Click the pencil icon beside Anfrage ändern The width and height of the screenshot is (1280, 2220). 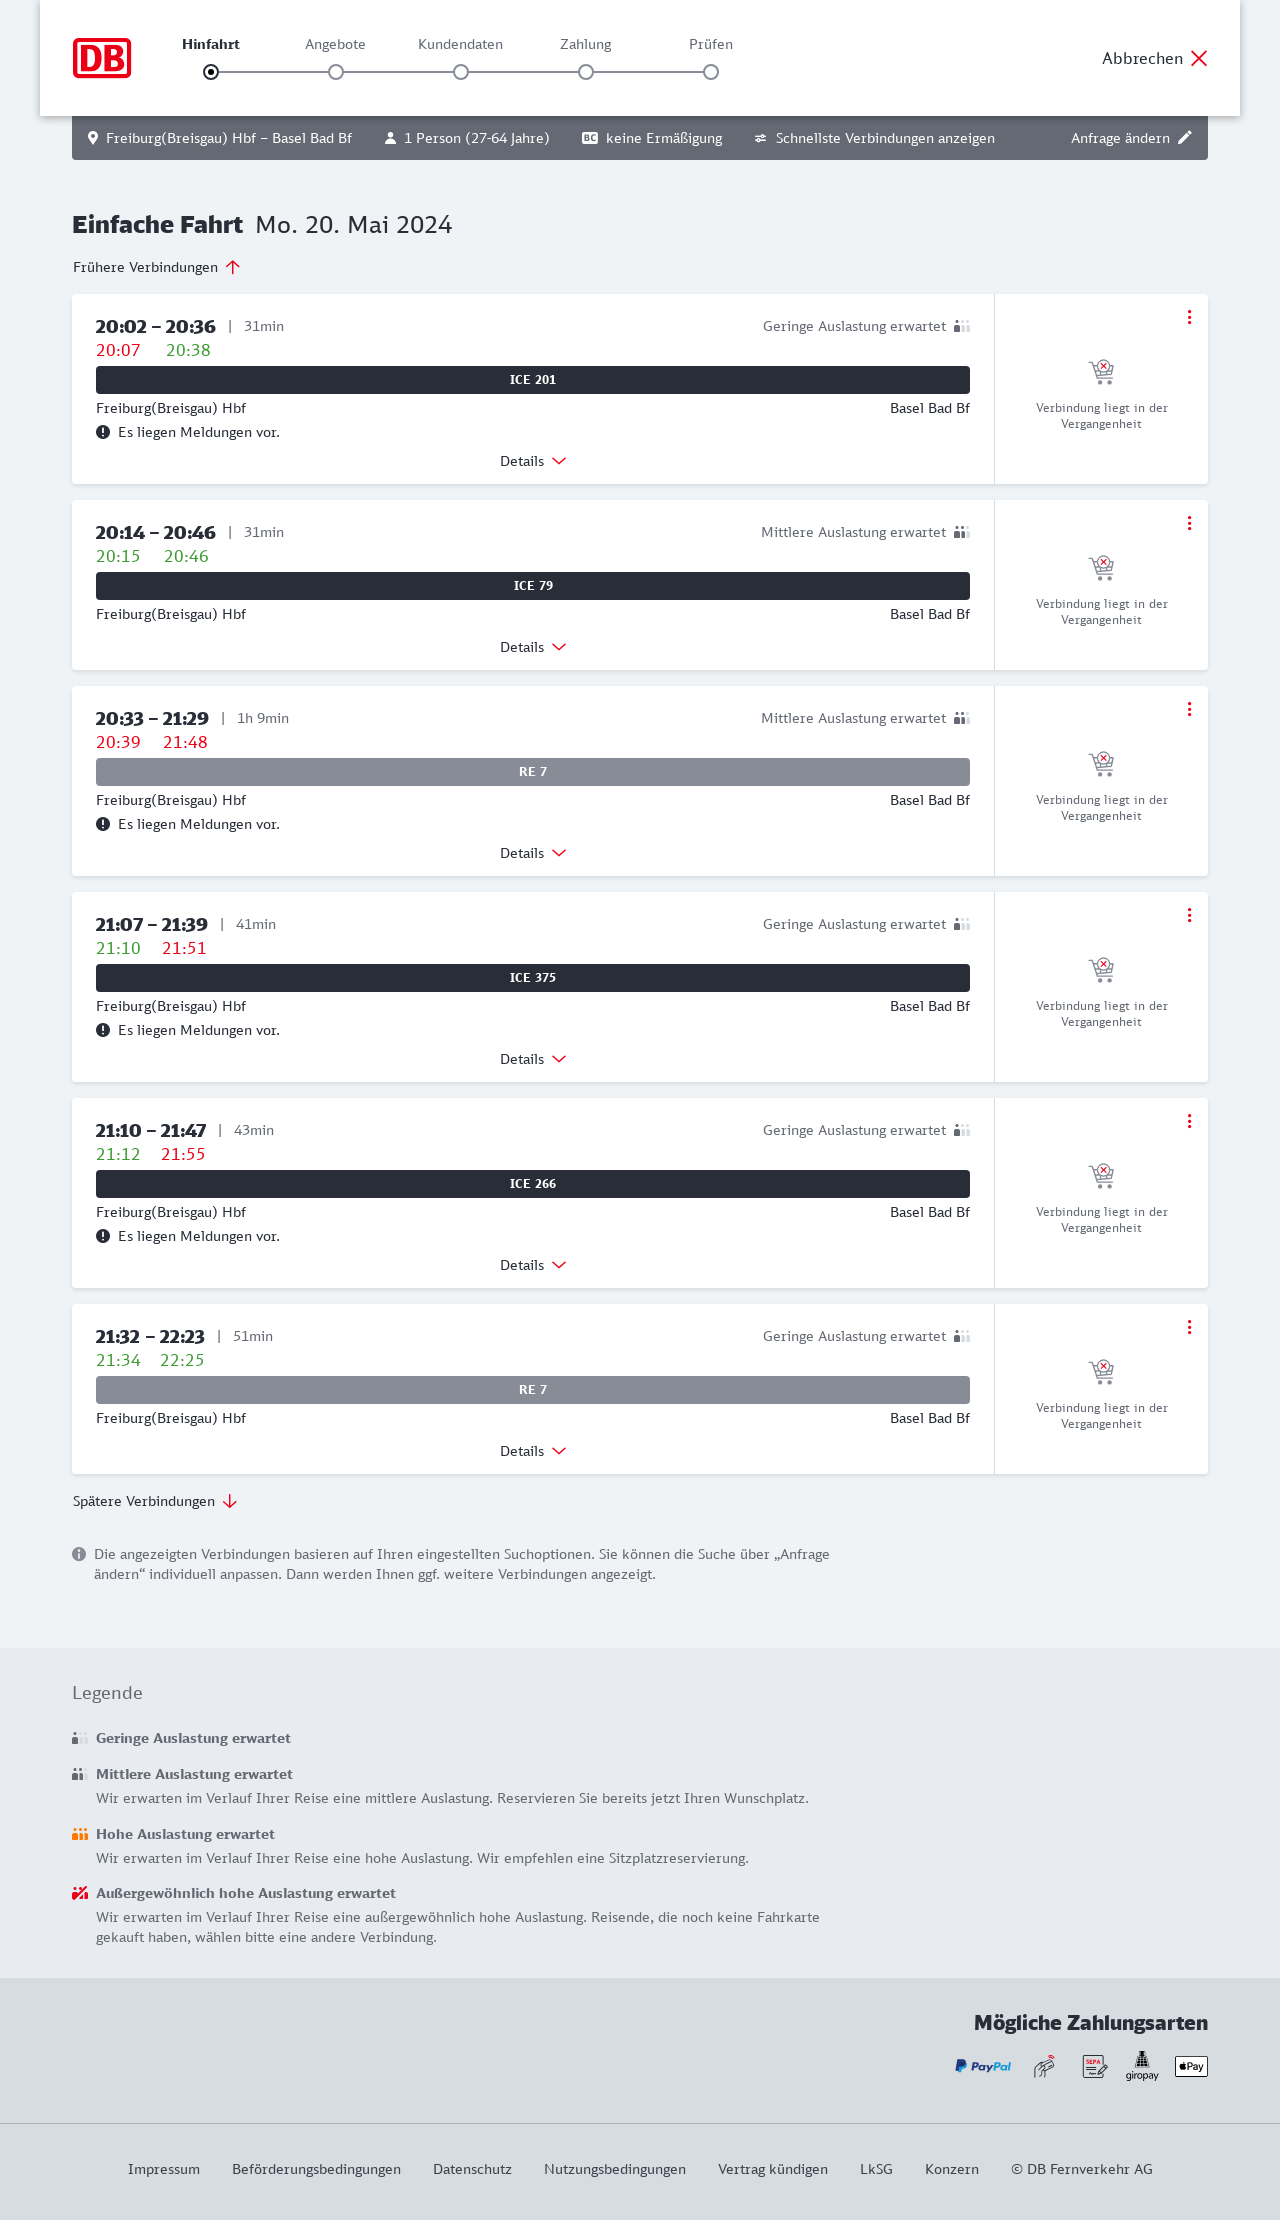[1185, 138]
